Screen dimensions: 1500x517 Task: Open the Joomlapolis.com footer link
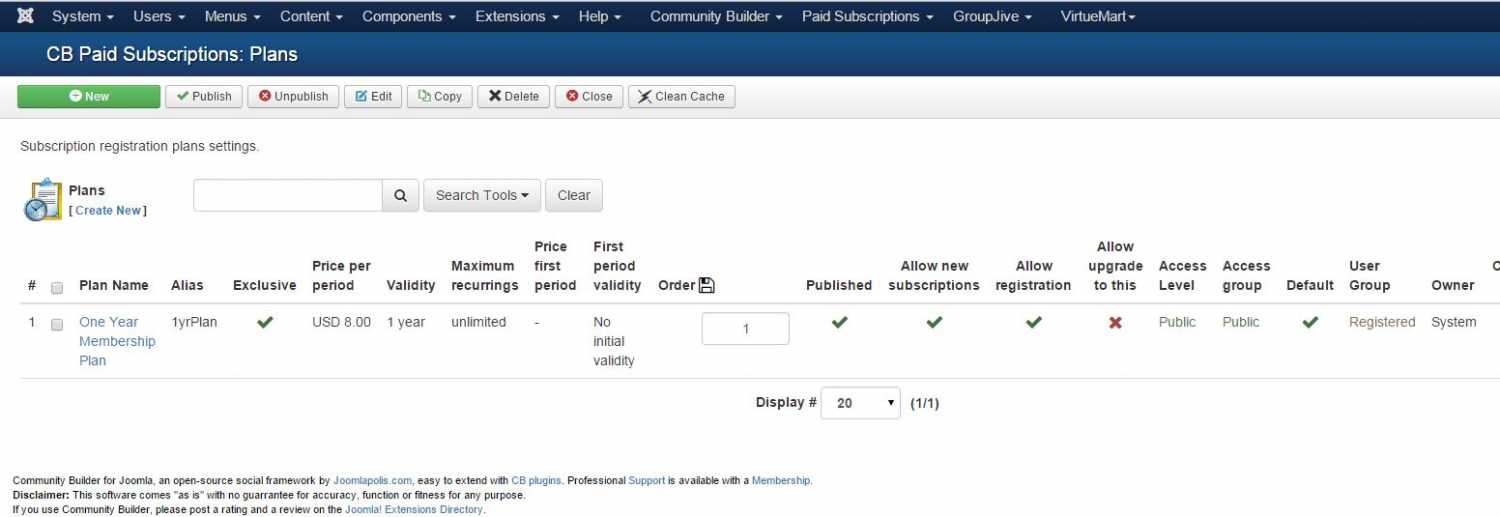pos(372,481)
